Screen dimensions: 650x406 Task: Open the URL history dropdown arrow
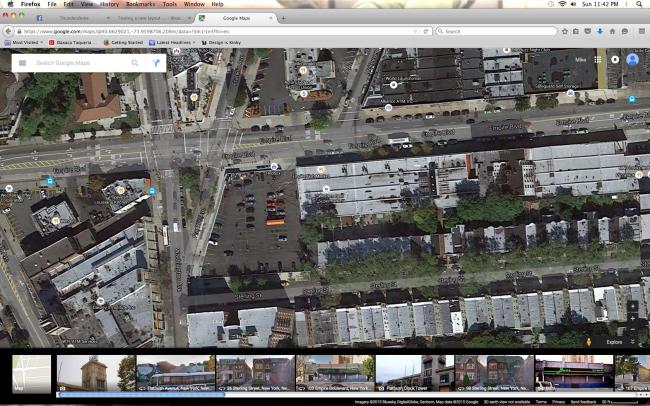(x=415, y=32)
